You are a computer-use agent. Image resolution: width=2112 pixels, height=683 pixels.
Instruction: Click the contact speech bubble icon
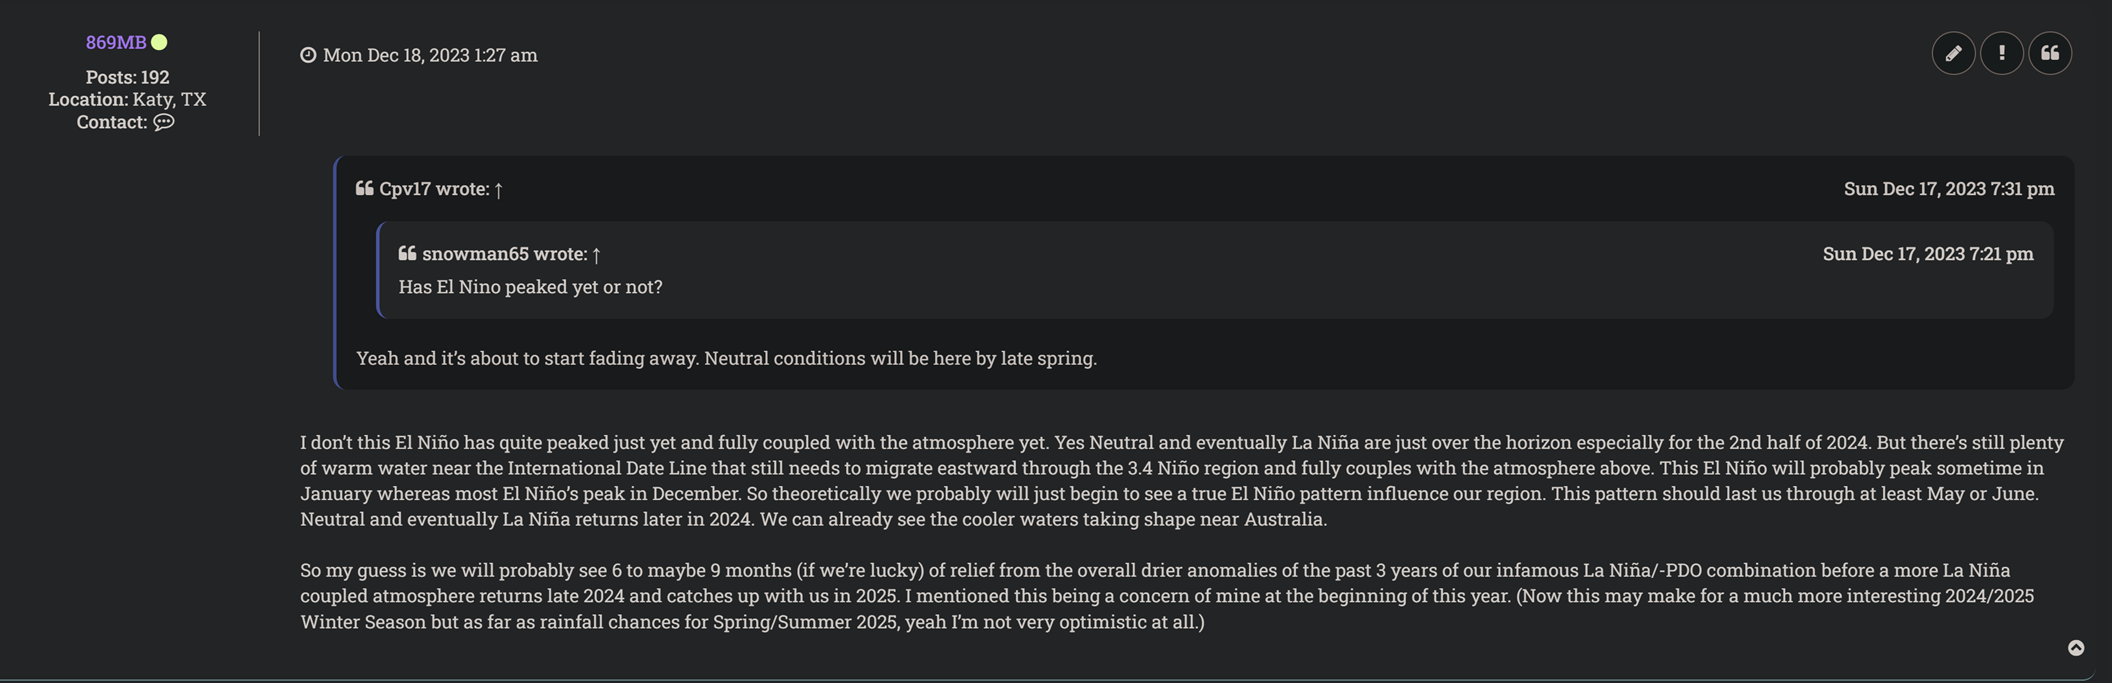(164, 122)
